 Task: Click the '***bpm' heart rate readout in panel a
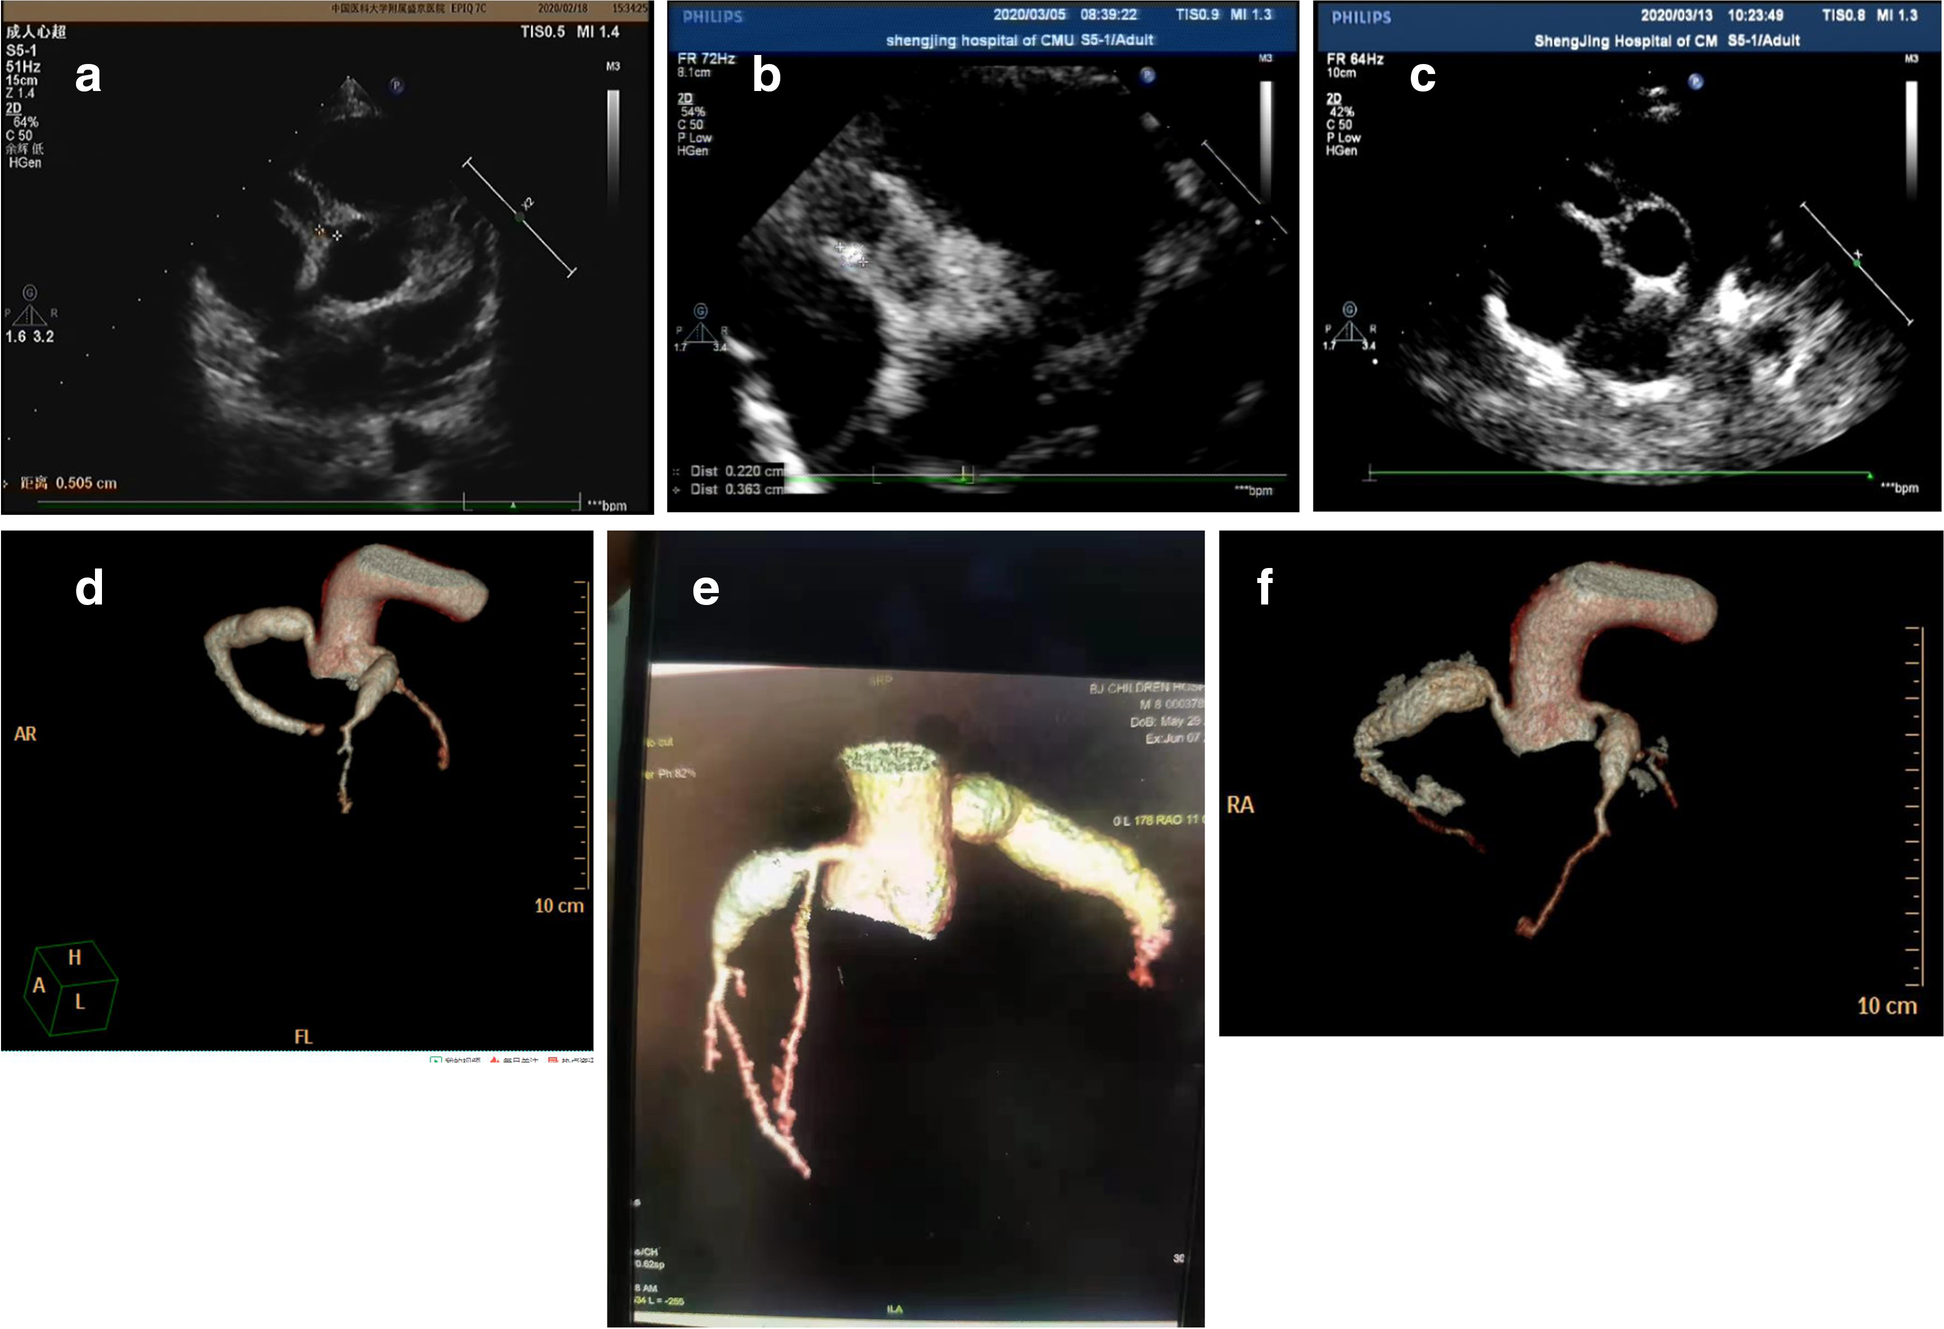(607, 505)
